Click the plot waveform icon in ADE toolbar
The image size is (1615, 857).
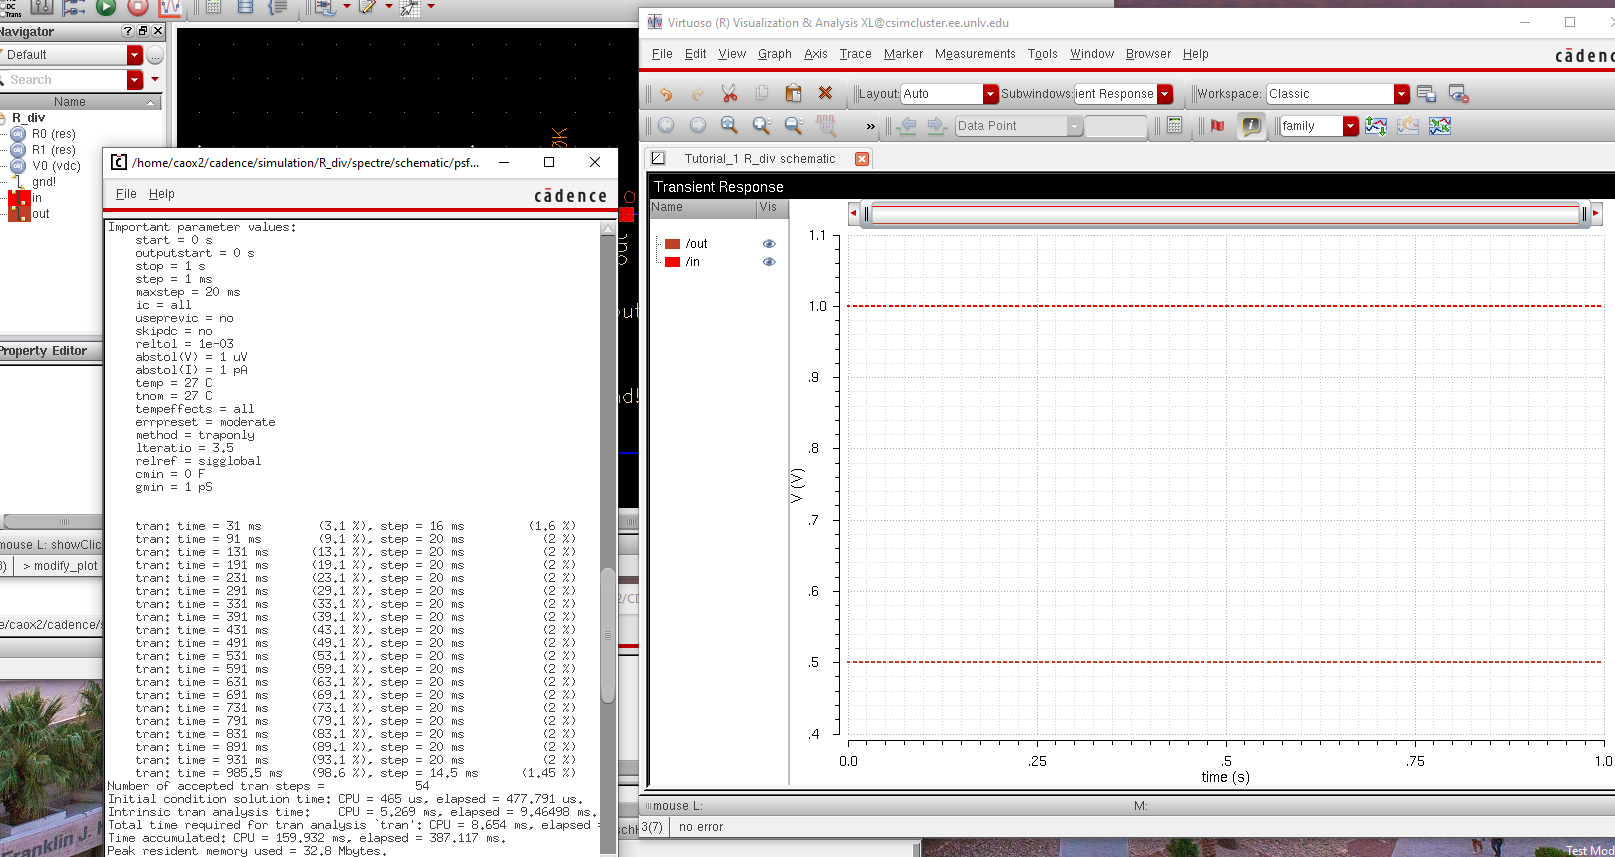coord(170,7)
